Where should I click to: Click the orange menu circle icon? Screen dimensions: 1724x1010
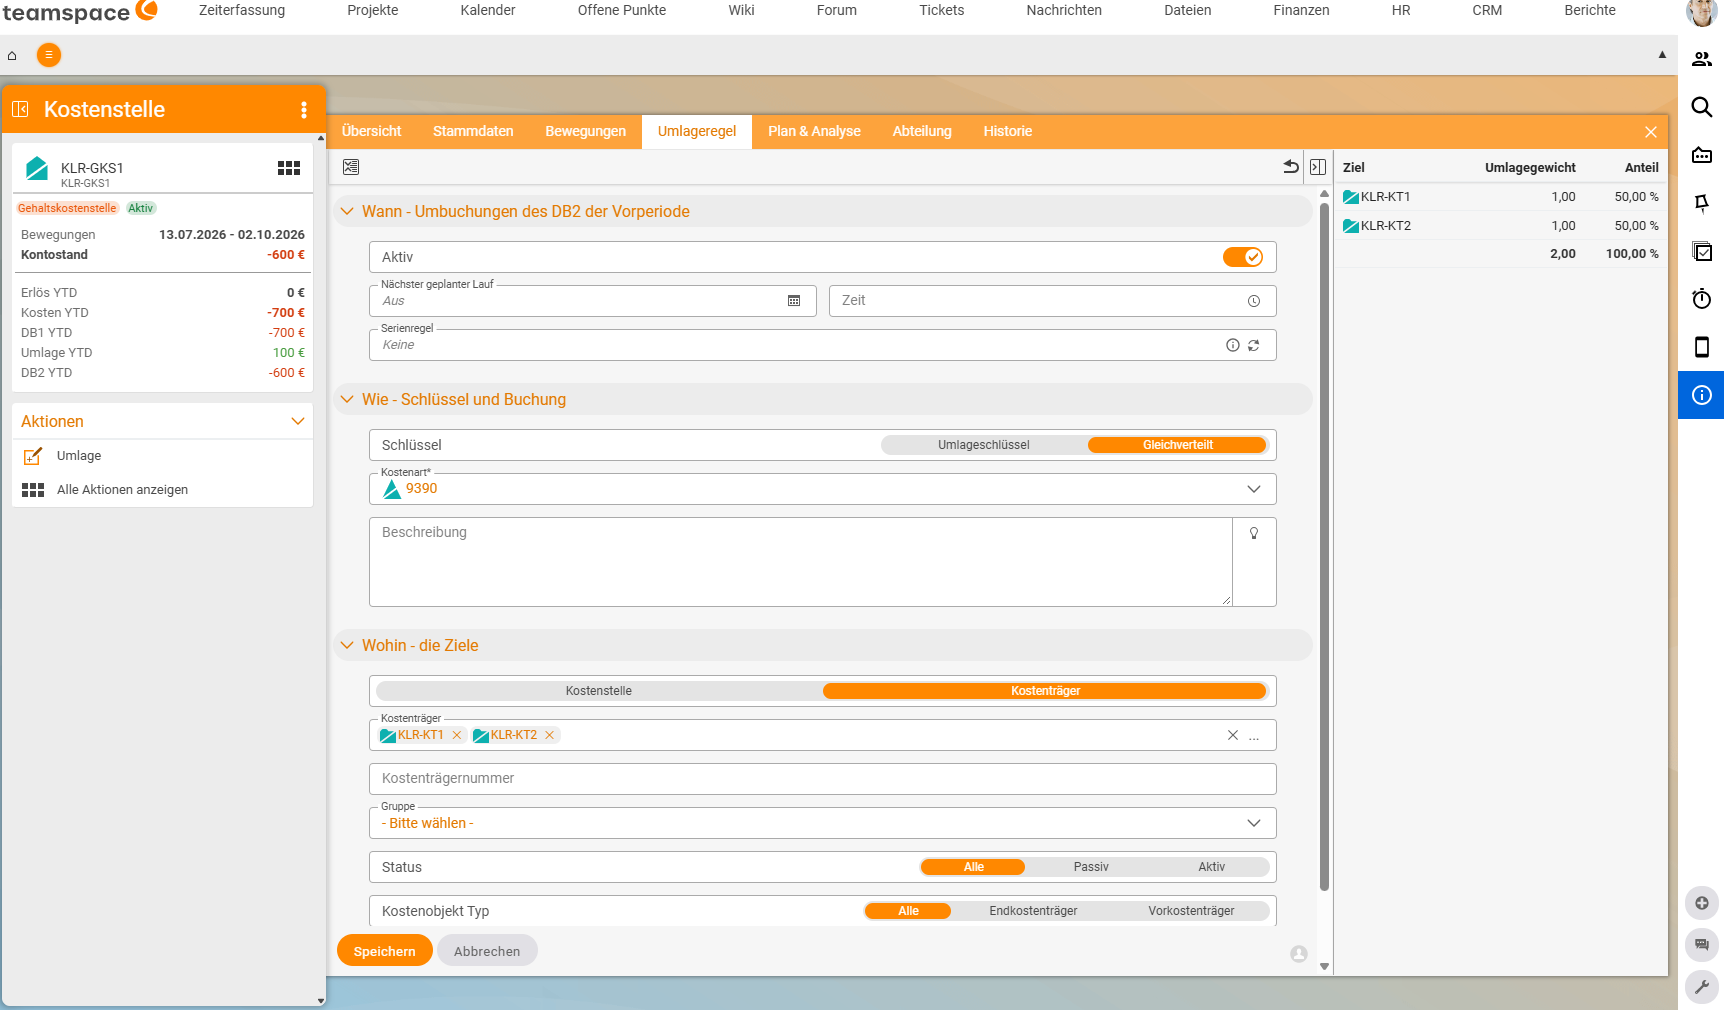click(49, 55)
